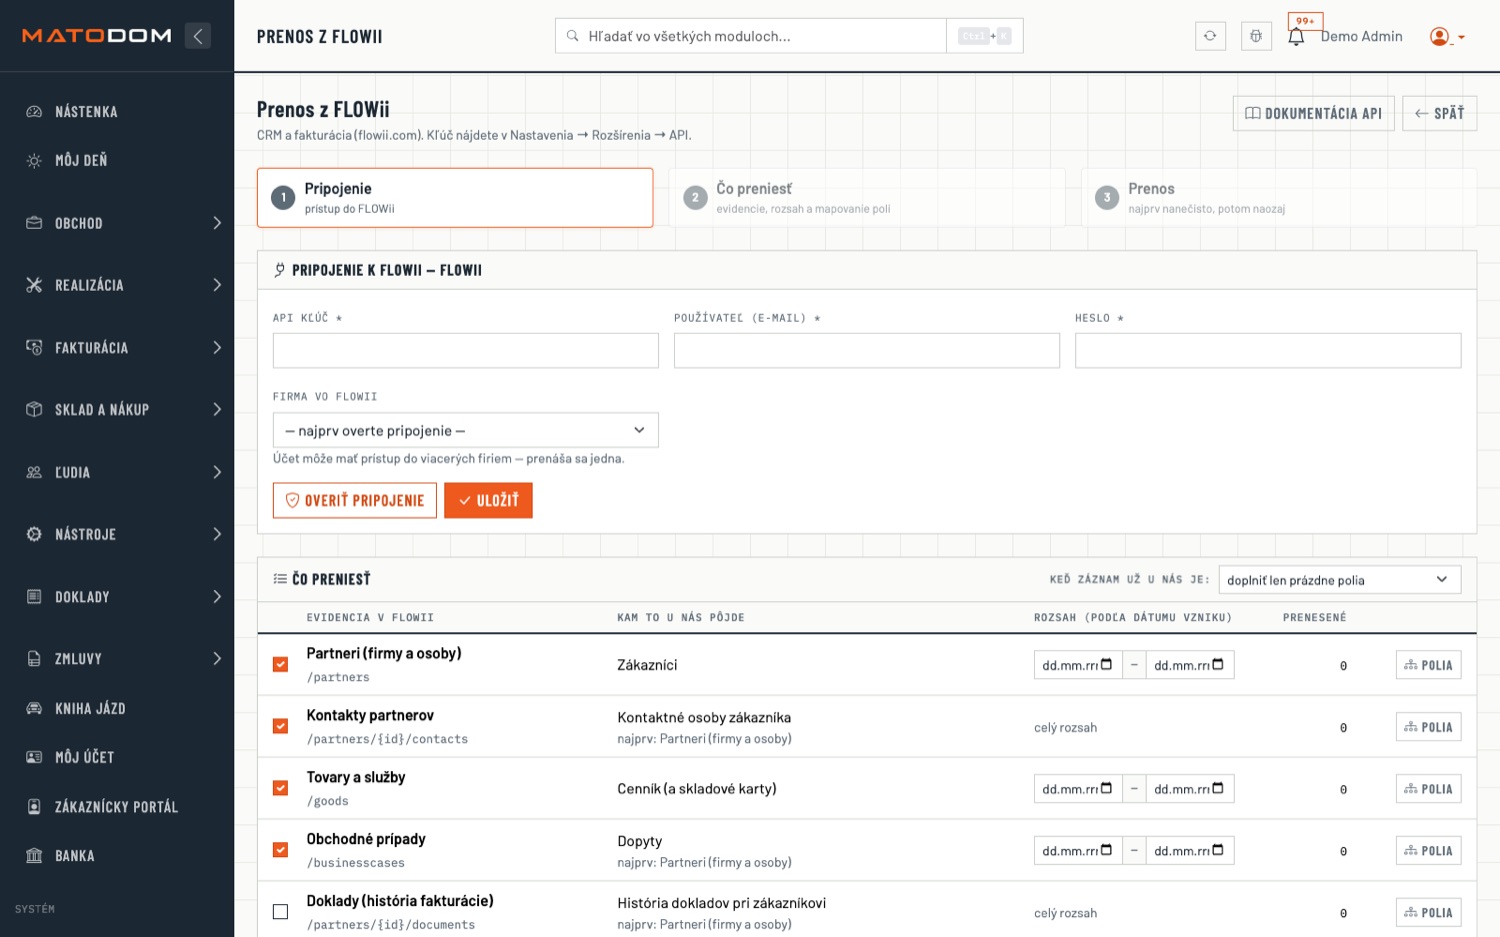Click the MATODOM logo

(x=97, y=36)
